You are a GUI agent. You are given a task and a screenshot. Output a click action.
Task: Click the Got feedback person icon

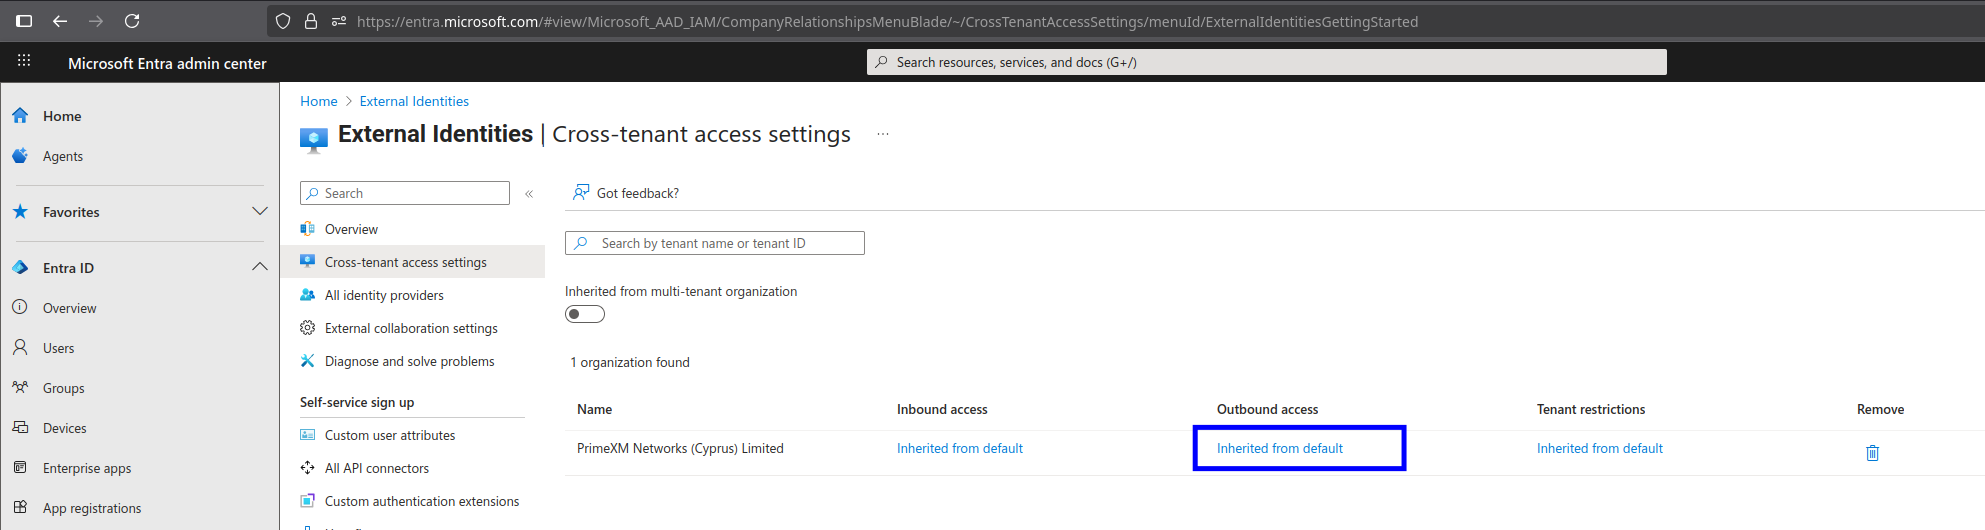point(581,193)
